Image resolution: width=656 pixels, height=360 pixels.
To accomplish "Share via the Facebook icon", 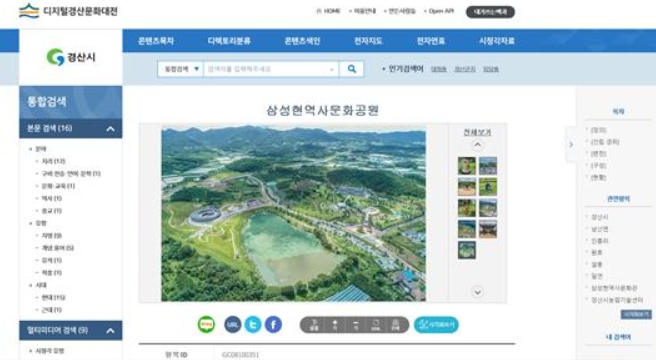I will (273, 324).
